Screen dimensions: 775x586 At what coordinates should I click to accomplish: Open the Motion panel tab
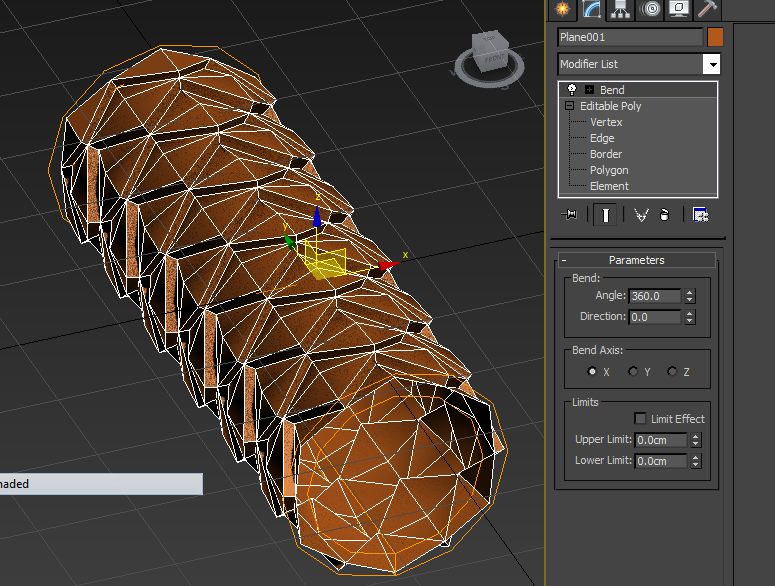(650, 9)
